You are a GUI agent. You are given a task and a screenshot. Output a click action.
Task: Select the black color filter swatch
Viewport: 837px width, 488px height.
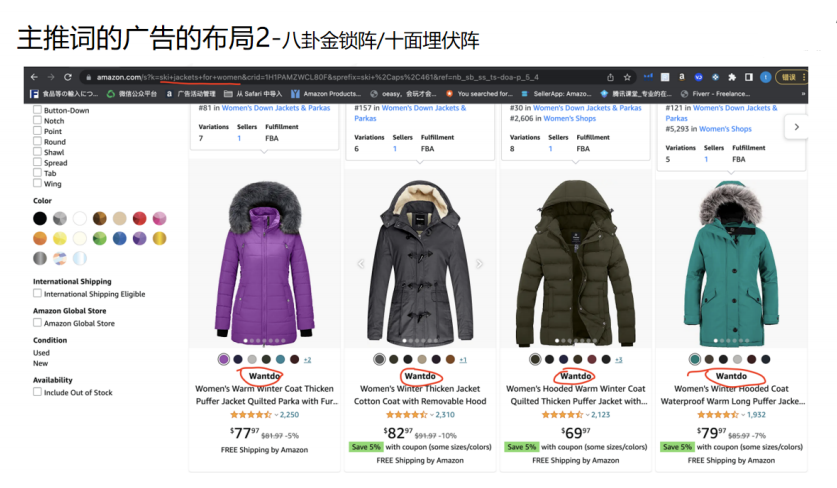pyautogui.click(x=40, y=218)
